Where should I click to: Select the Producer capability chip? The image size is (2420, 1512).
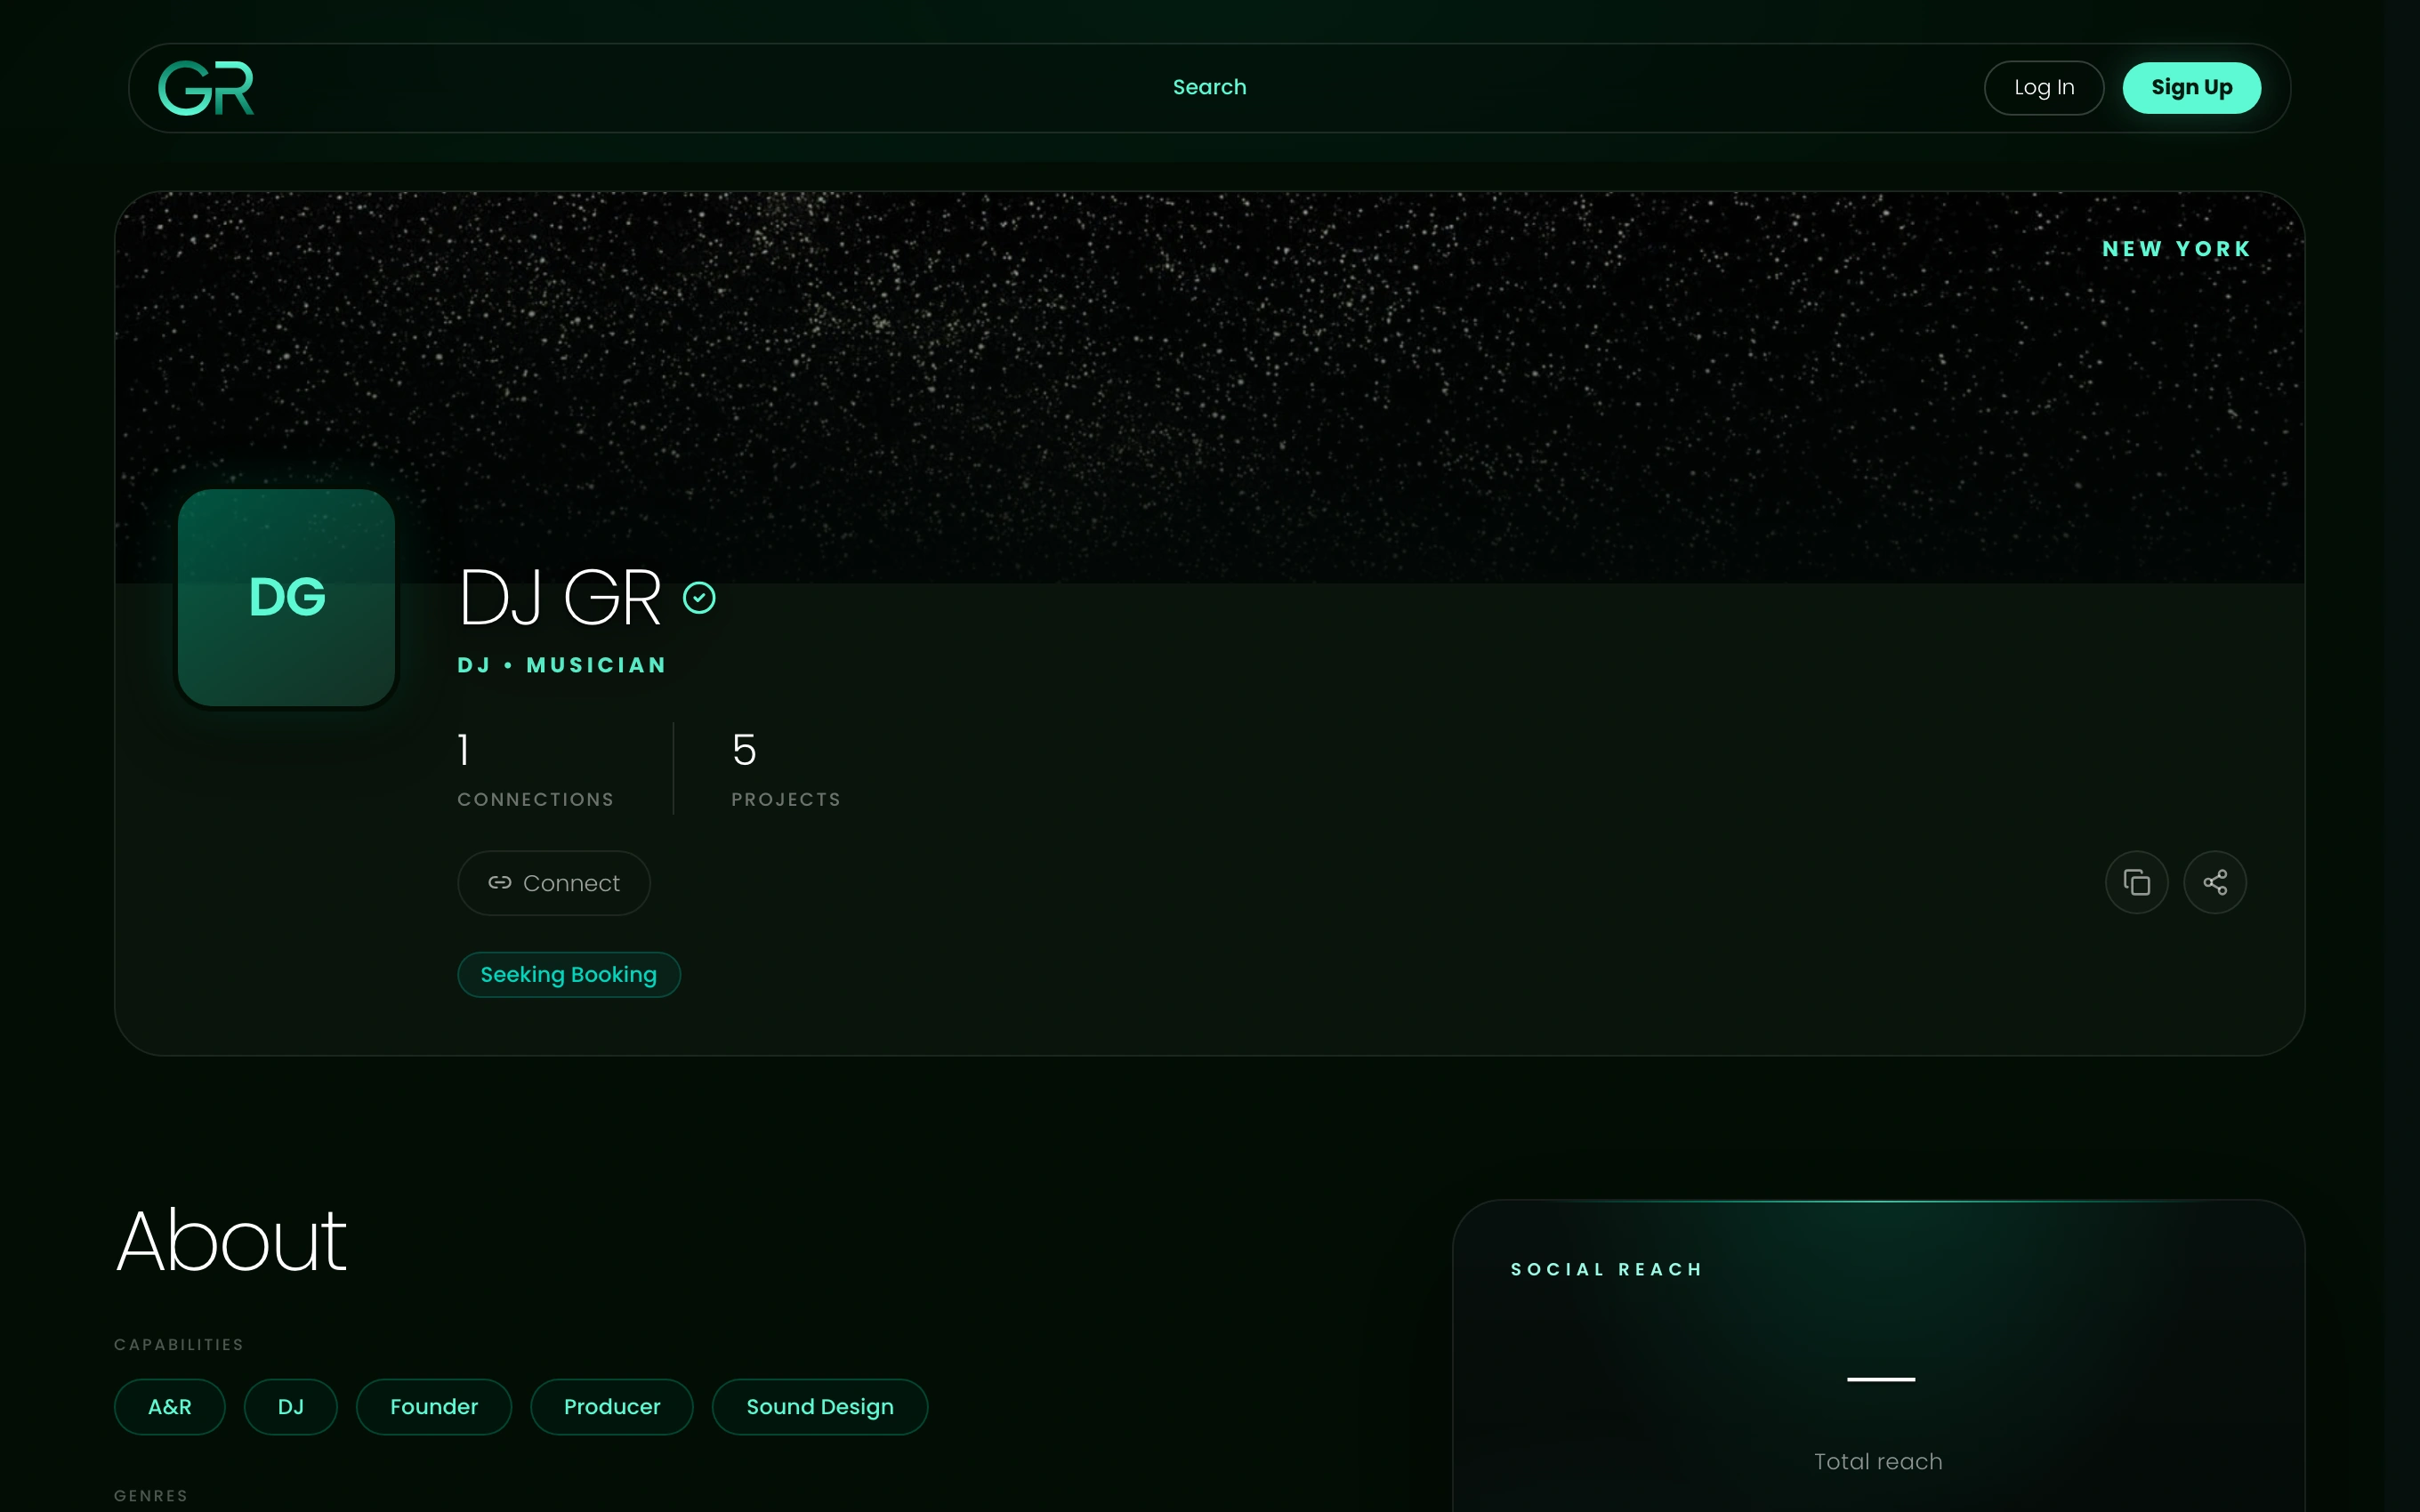tap(612, 1406)
